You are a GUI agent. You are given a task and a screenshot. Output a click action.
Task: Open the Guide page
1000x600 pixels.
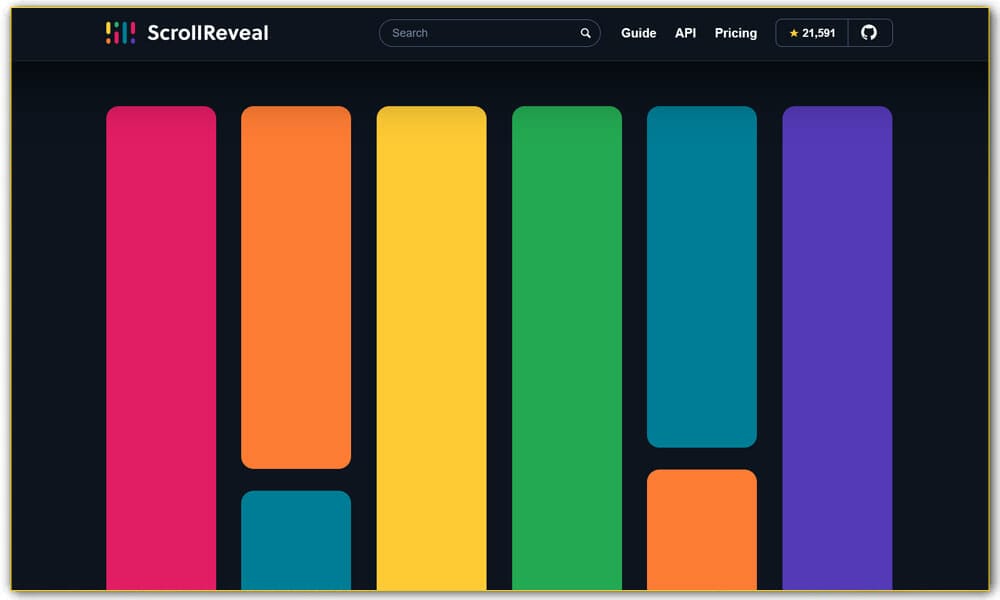pos(639,33)
